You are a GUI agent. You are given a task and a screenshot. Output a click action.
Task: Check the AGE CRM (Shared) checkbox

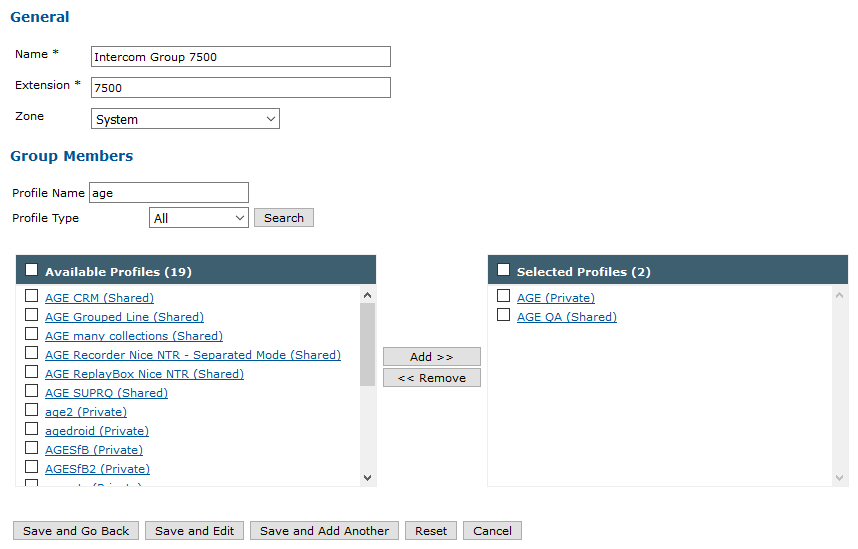[32, 297]
